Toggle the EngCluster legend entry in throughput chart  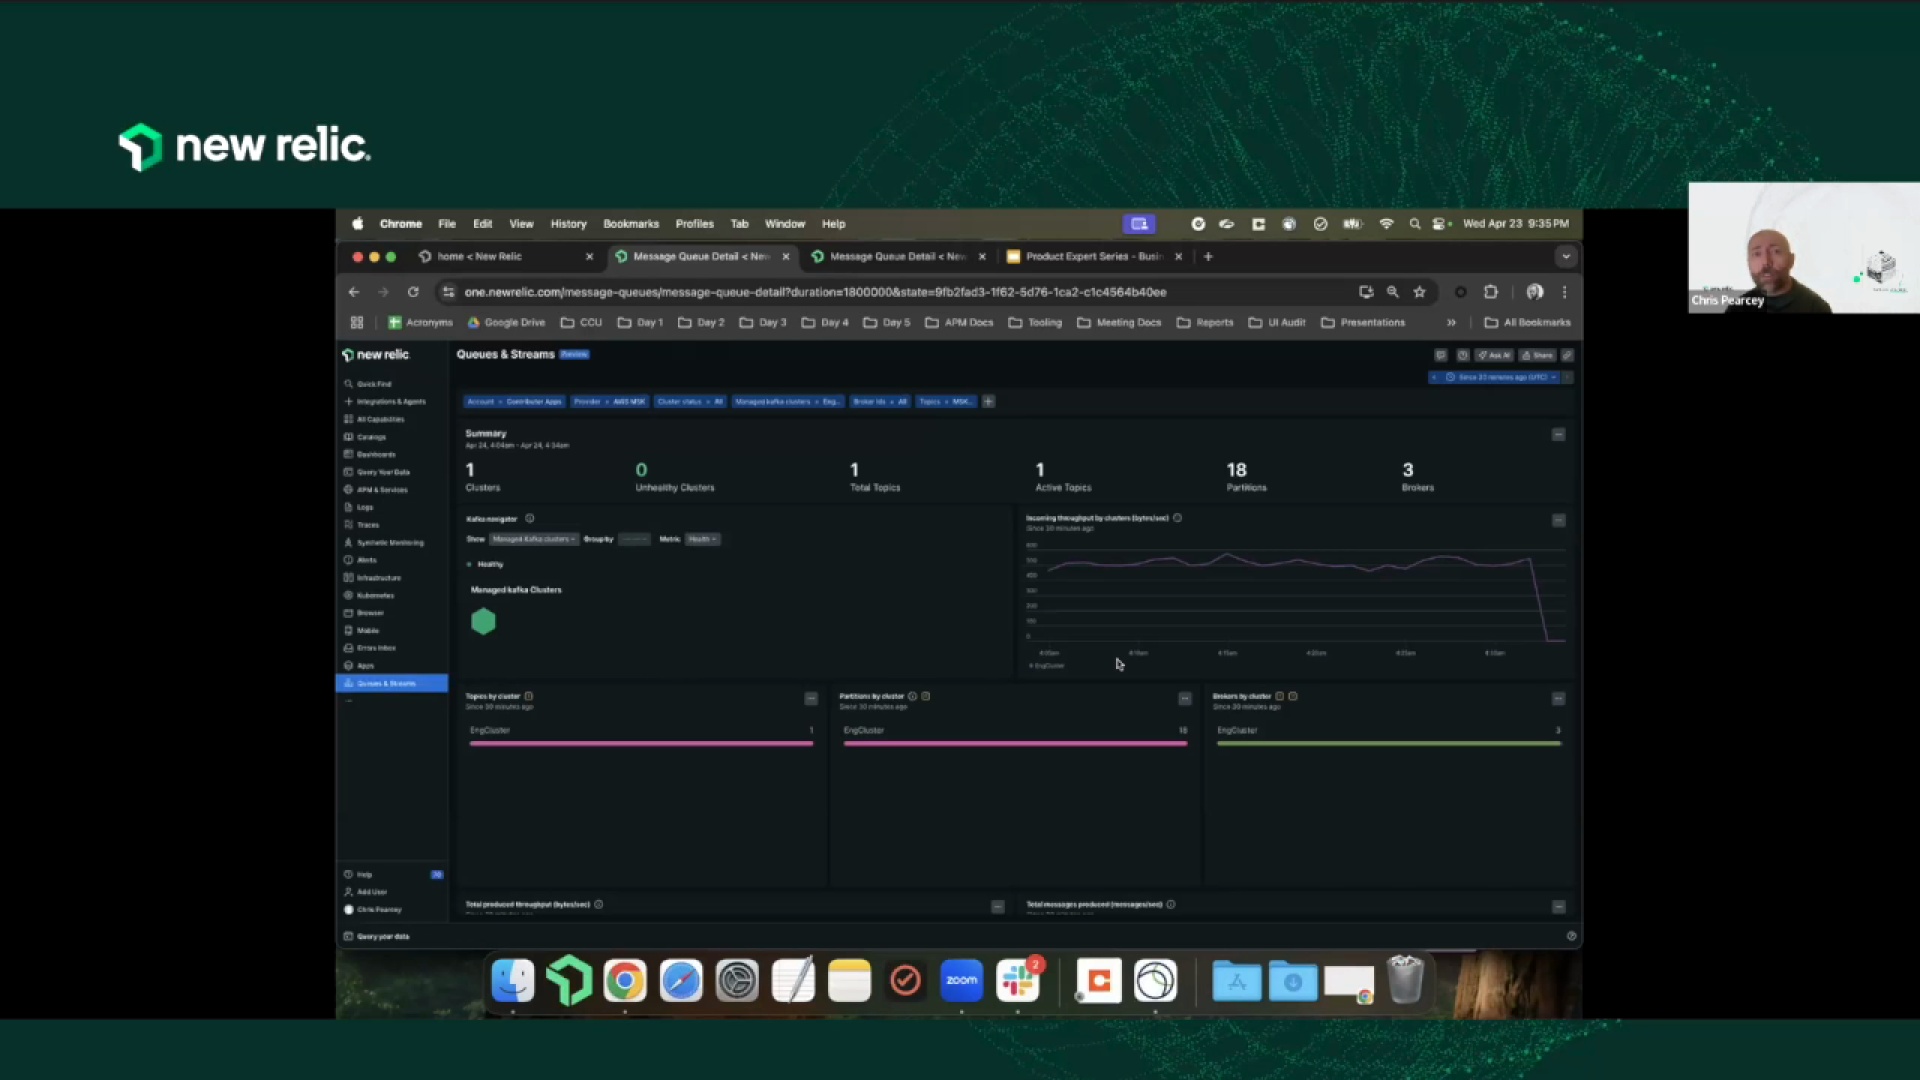pos(1047,666)
